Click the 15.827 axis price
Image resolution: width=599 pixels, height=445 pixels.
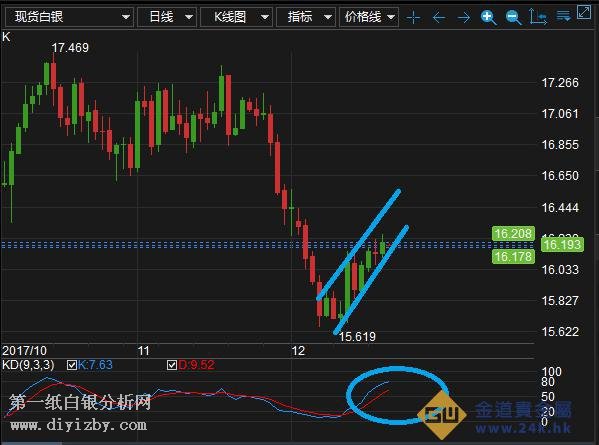560,301
